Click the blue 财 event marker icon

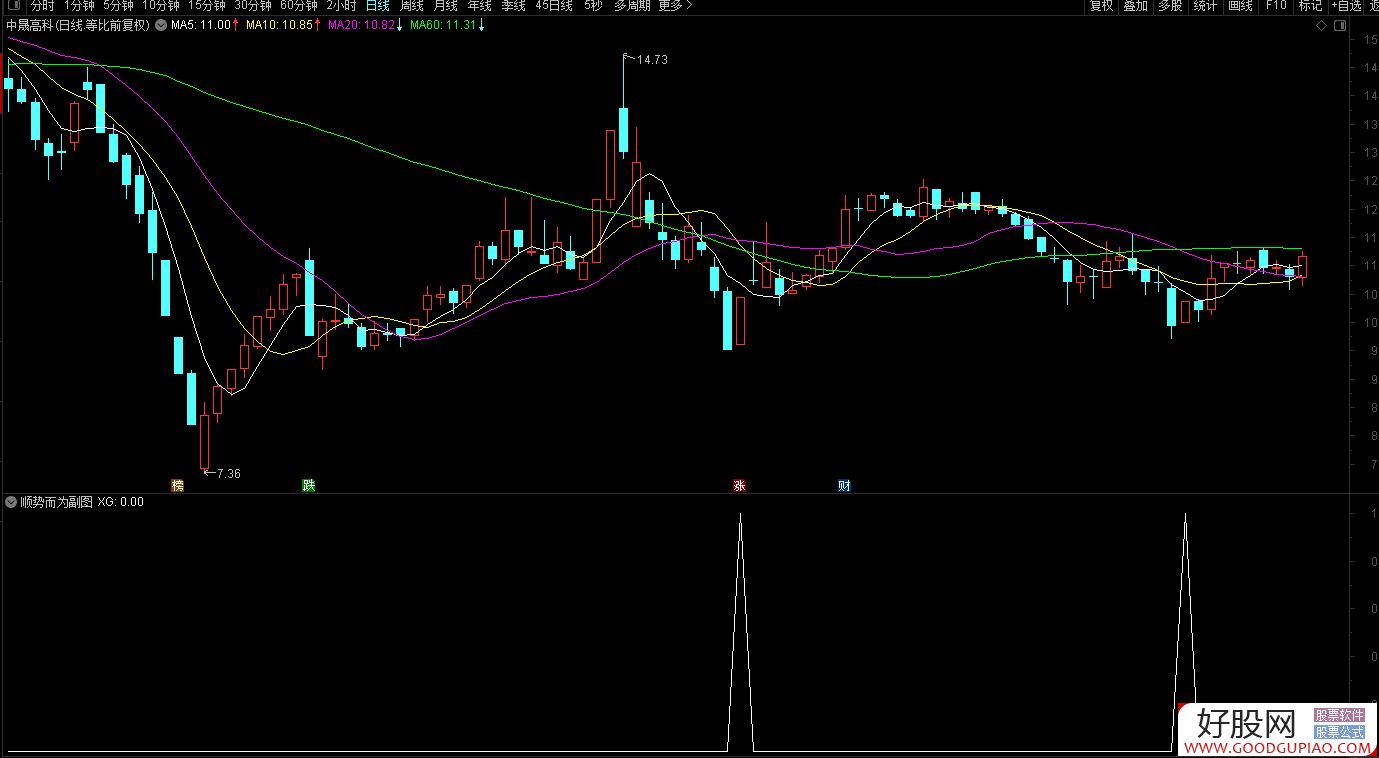pyautogui.click(x=845, y=486)
